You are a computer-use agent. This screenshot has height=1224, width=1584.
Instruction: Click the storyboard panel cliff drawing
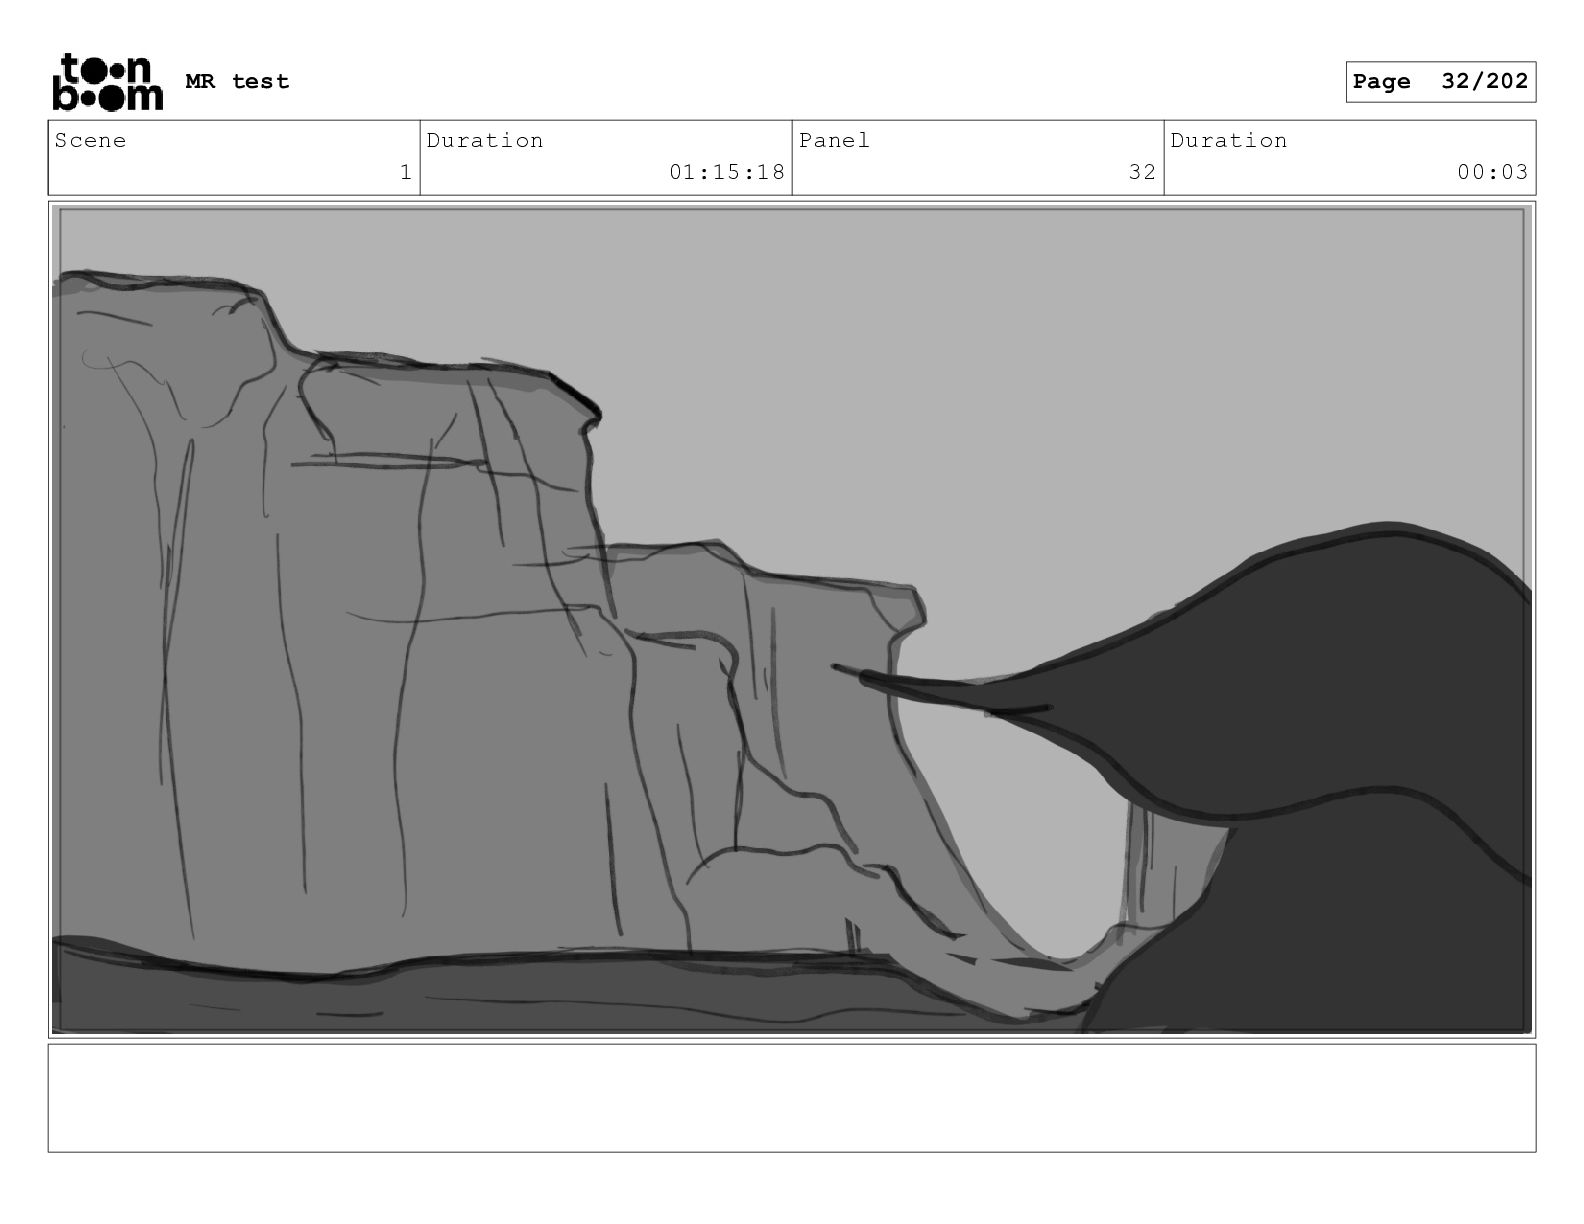792,620
